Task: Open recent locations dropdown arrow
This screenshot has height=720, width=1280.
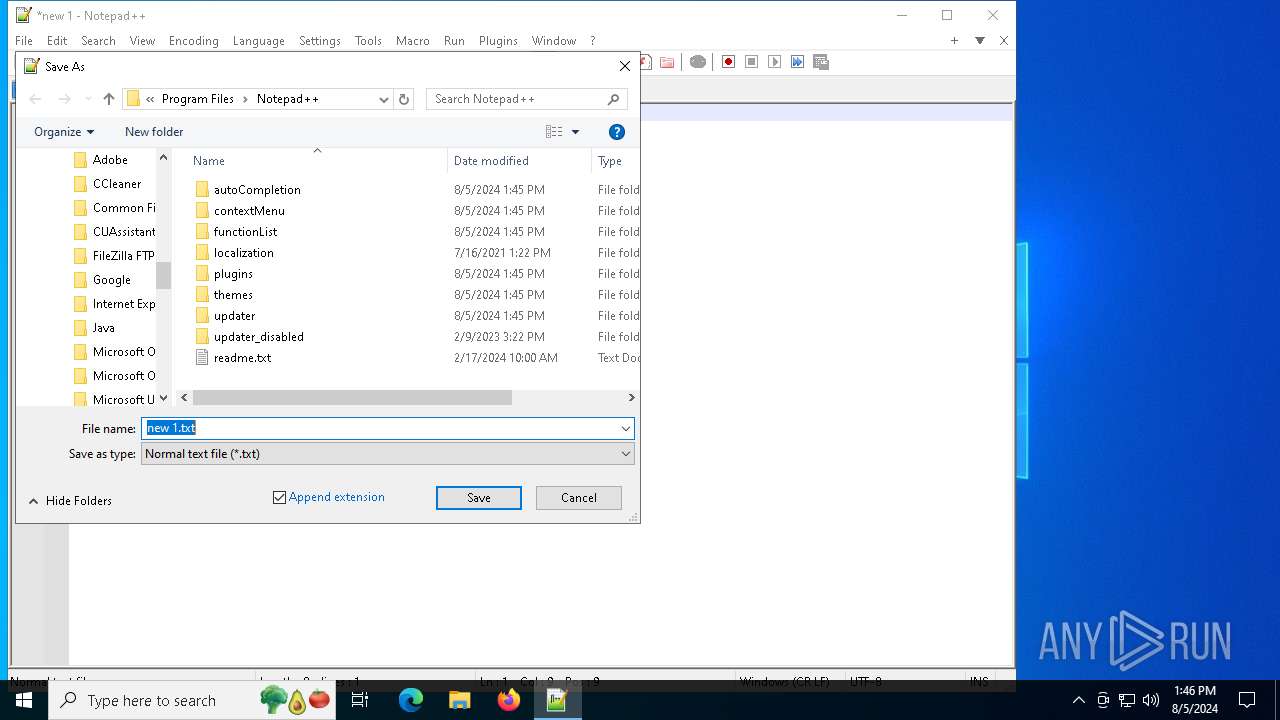Action: coord(88,99)
